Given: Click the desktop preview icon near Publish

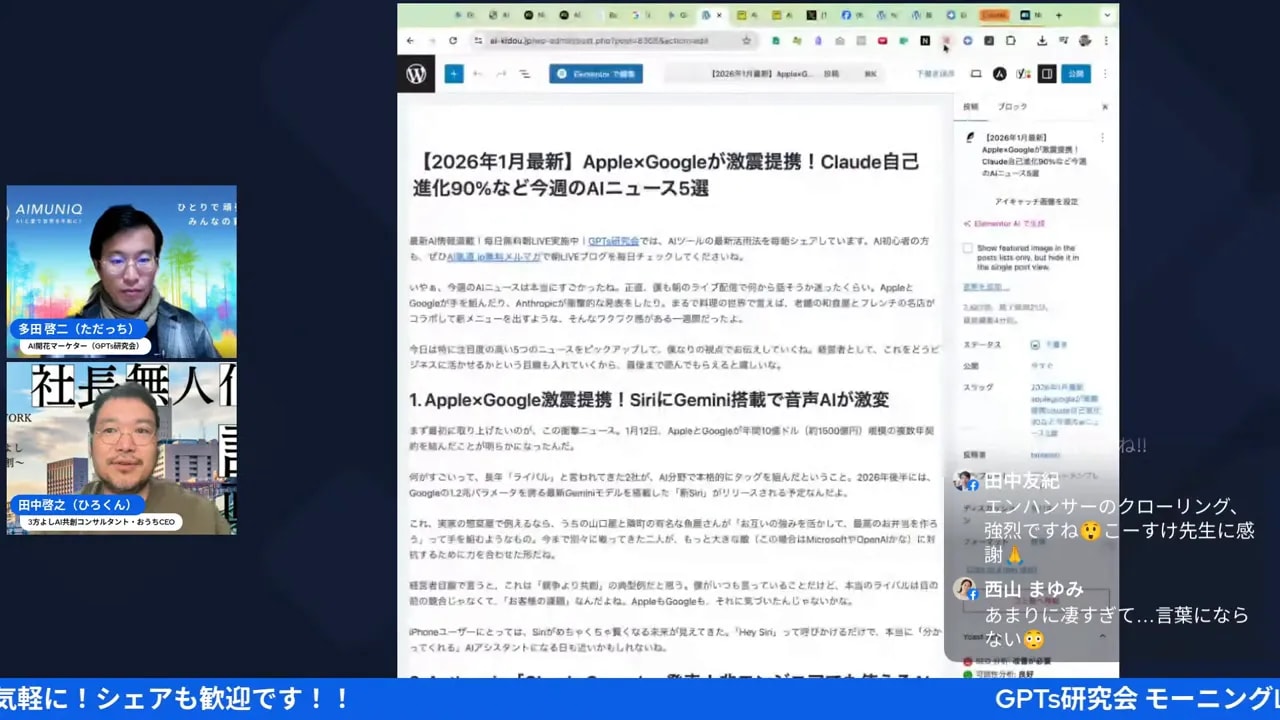Looking at the screenshot, I should tap(976, 74).
